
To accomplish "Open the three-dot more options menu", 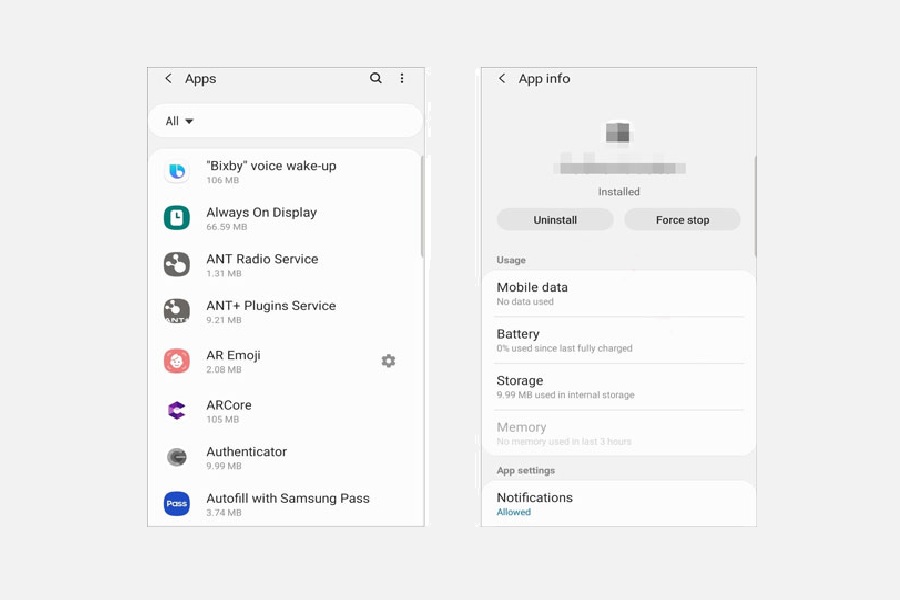I will [x=402, y=78].
